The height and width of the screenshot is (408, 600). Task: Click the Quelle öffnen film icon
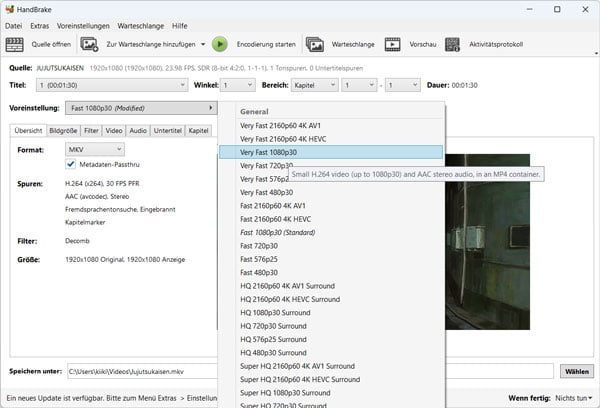point(15,44)
